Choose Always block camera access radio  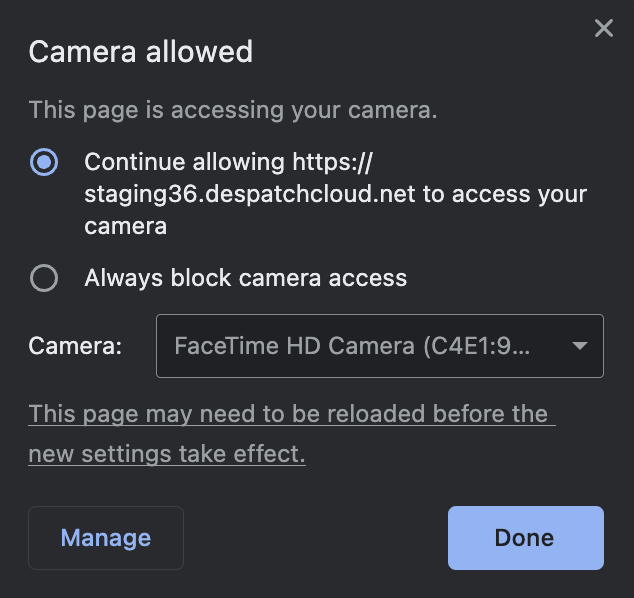coord(44,278)
